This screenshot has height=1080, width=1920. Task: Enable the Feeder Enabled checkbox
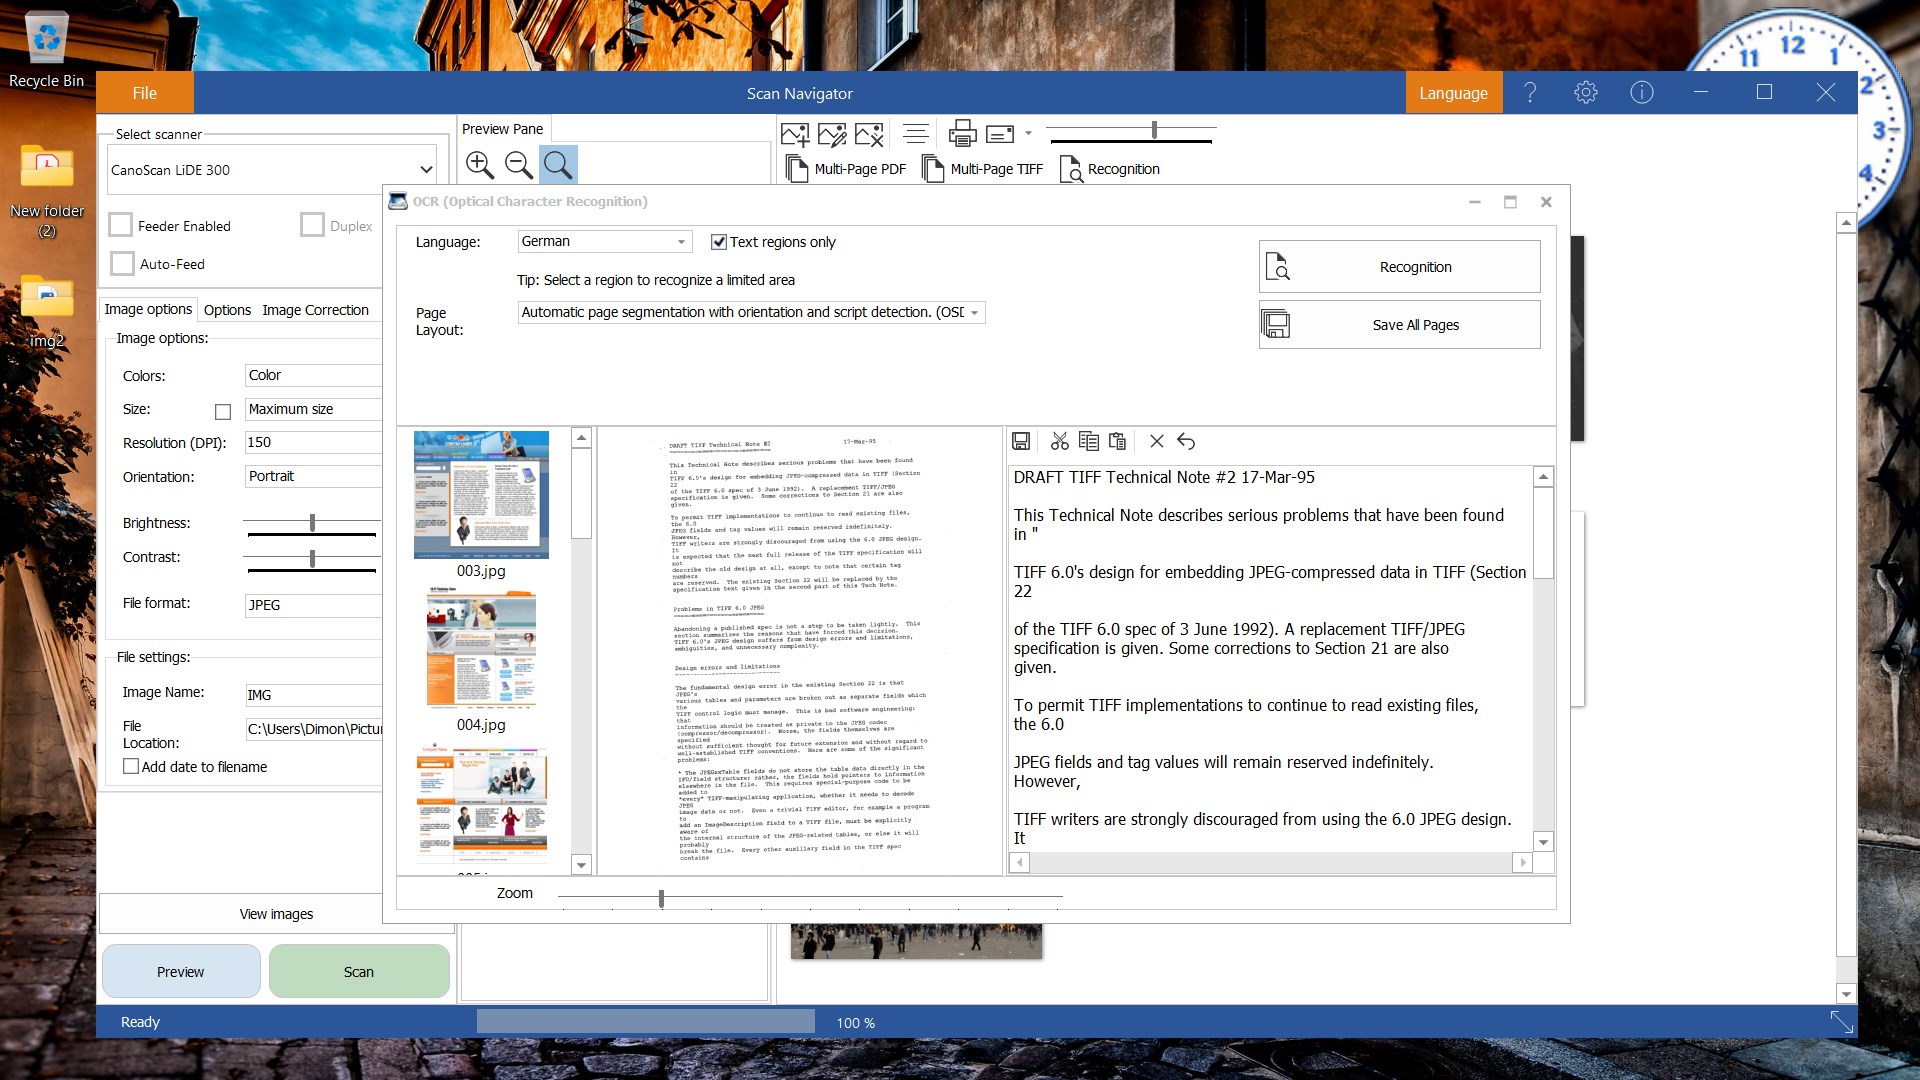[121, 226]
